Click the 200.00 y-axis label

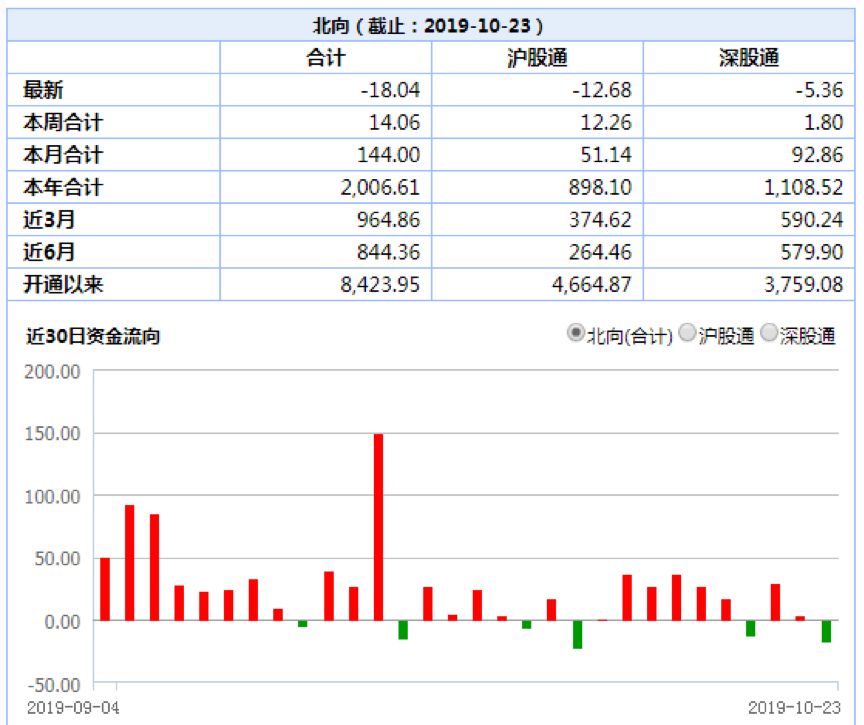(x=52, y=372)
